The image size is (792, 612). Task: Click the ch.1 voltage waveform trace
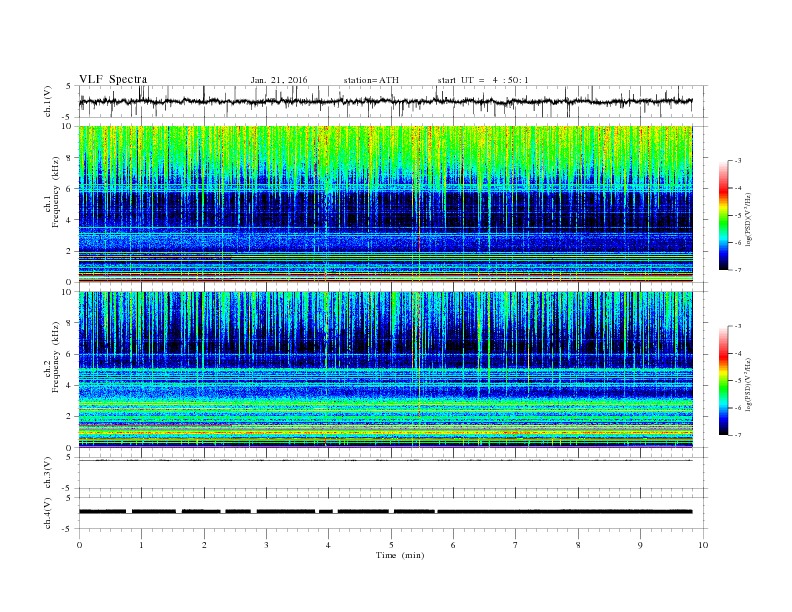coord(385,101)
